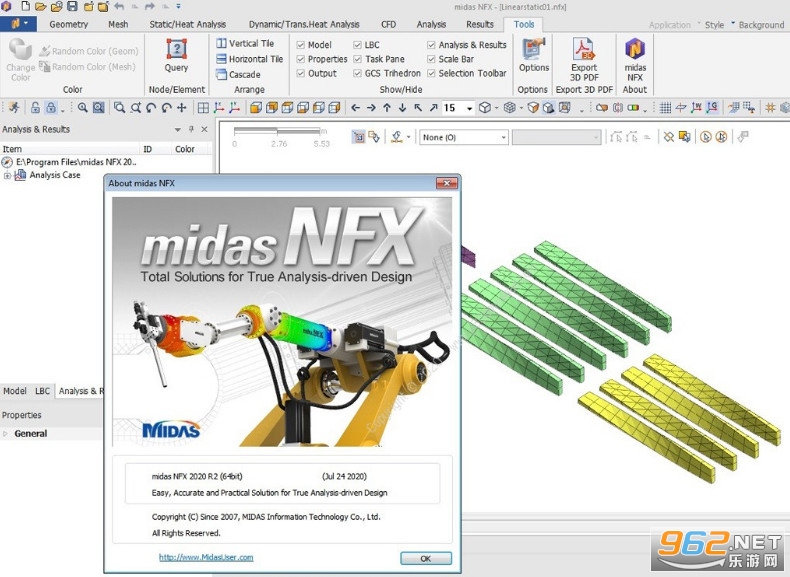Open the rotation angle 15 dropdown
The height and width of the screenshot is (577, 790).
(469, 108)
